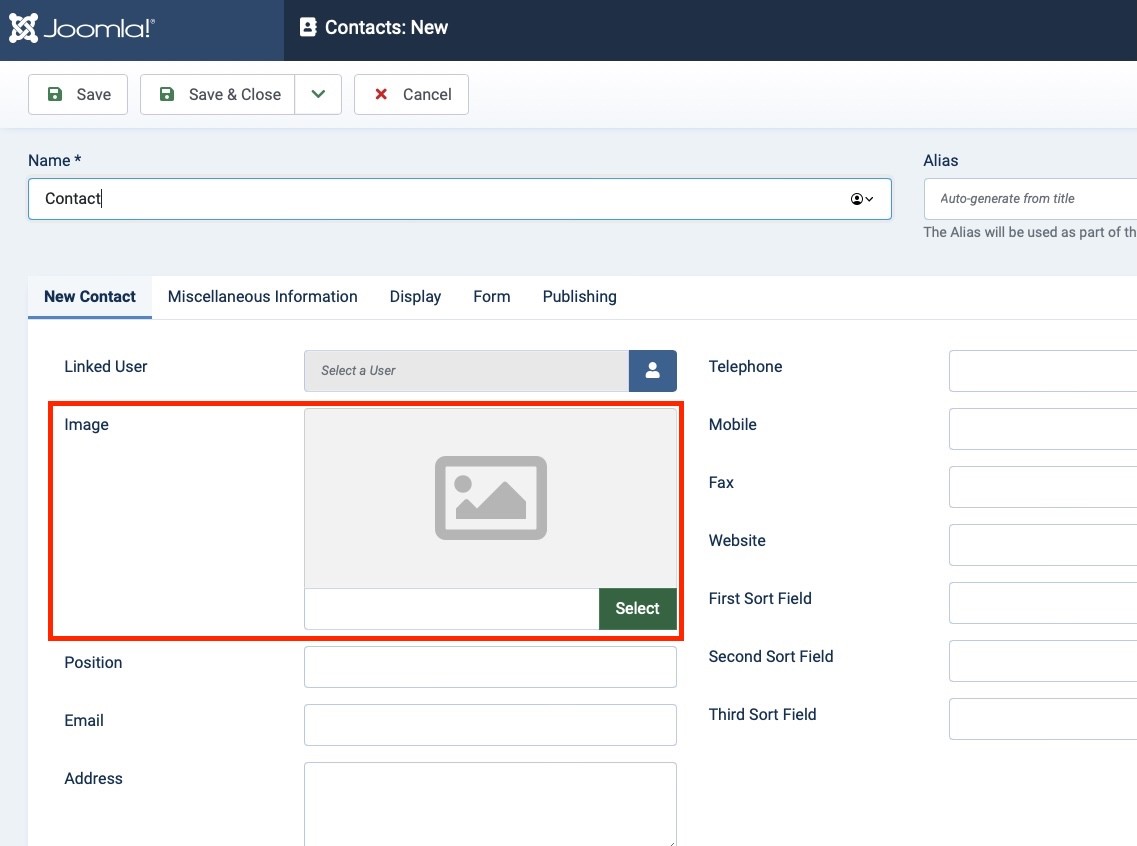Click the user icon beside Linked User
Viewport: 1137px width, 846px height.
click(x=652, y=371)
